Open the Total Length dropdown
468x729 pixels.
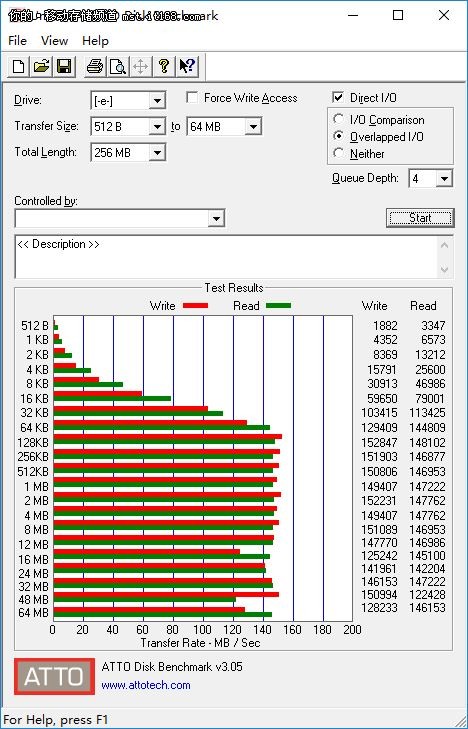coord(157,152)
